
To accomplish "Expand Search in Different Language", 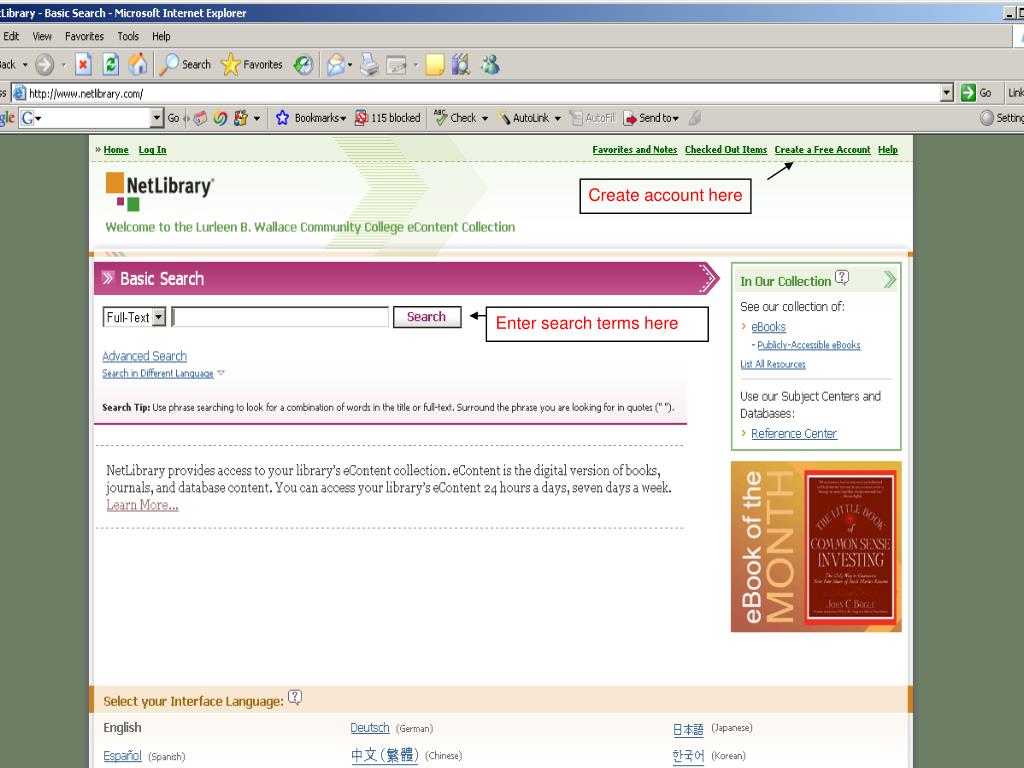I will [163, 374].
